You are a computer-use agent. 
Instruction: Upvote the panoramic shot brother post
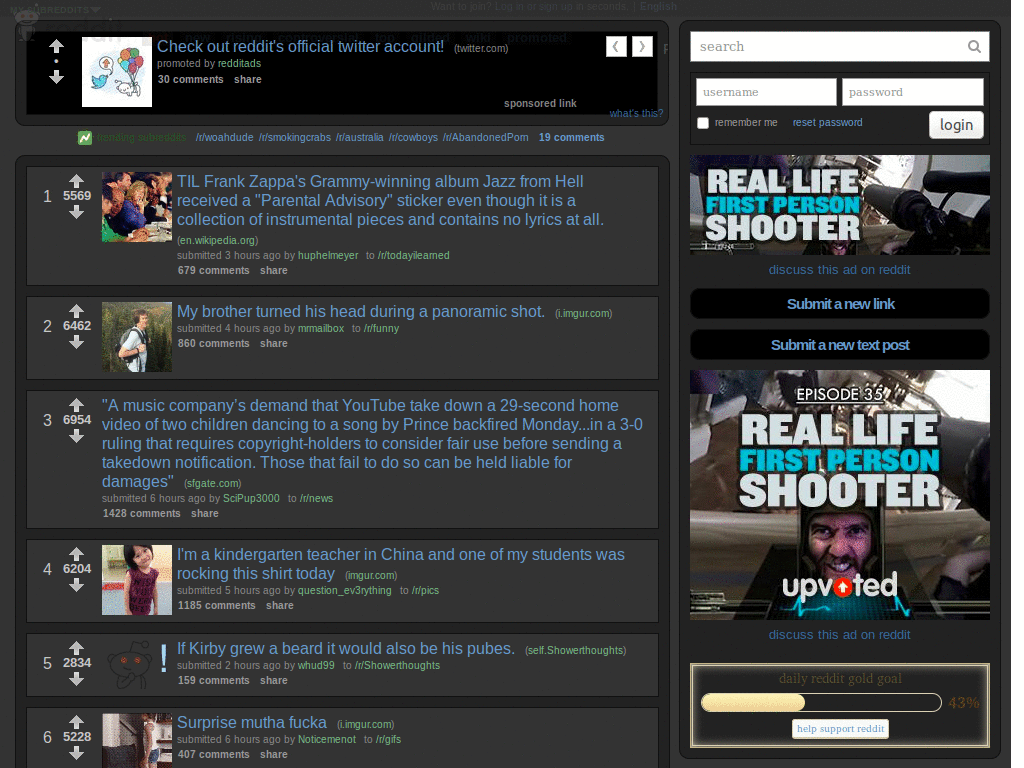point(76,311)
